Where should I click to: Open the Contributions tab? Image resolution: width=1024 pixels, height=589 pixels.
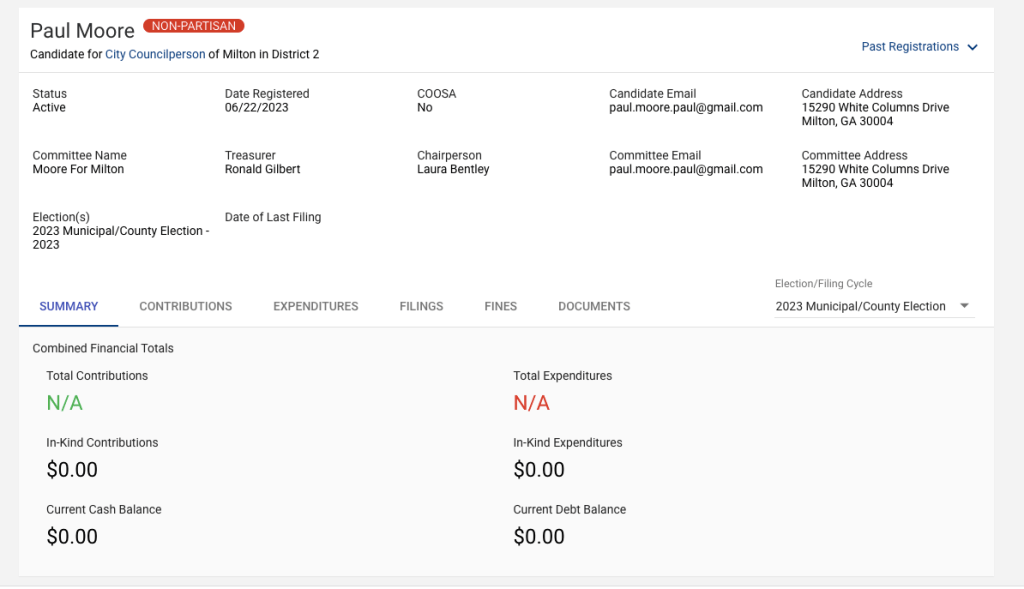[185, 306]
